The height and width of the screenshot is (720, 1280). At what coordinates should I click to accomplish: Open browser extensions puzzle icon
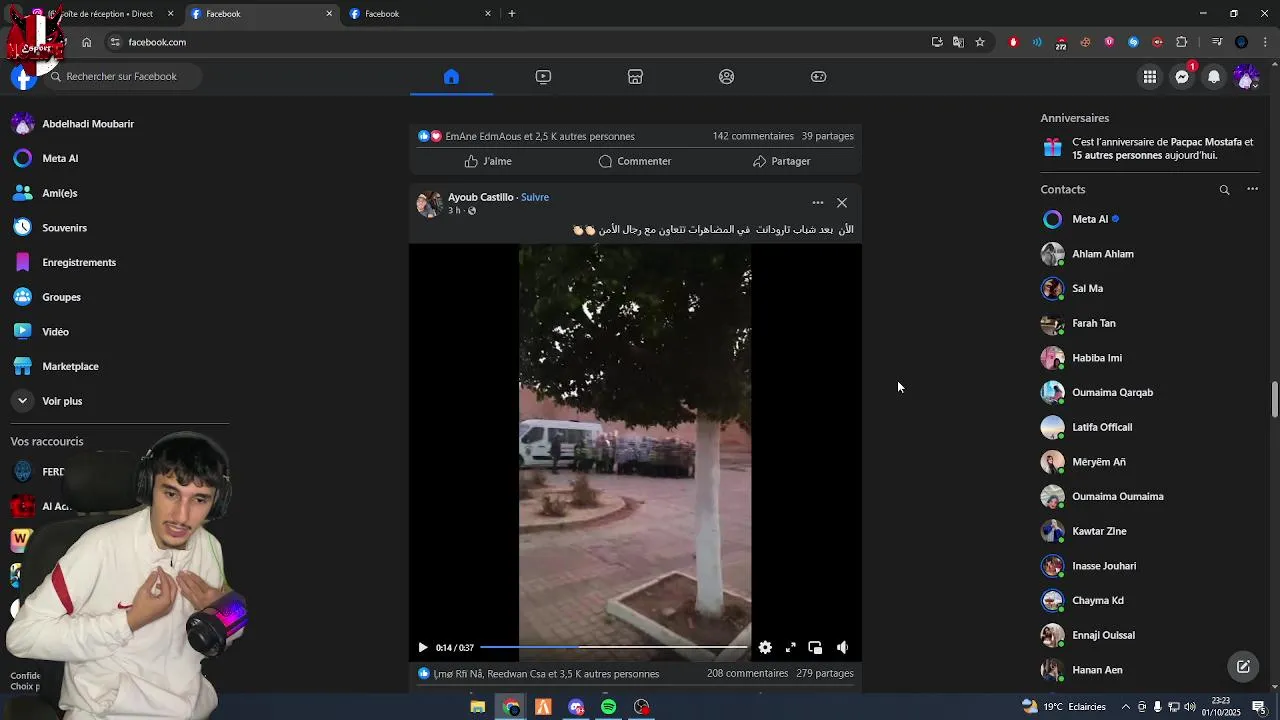[x=1182, y=42]
